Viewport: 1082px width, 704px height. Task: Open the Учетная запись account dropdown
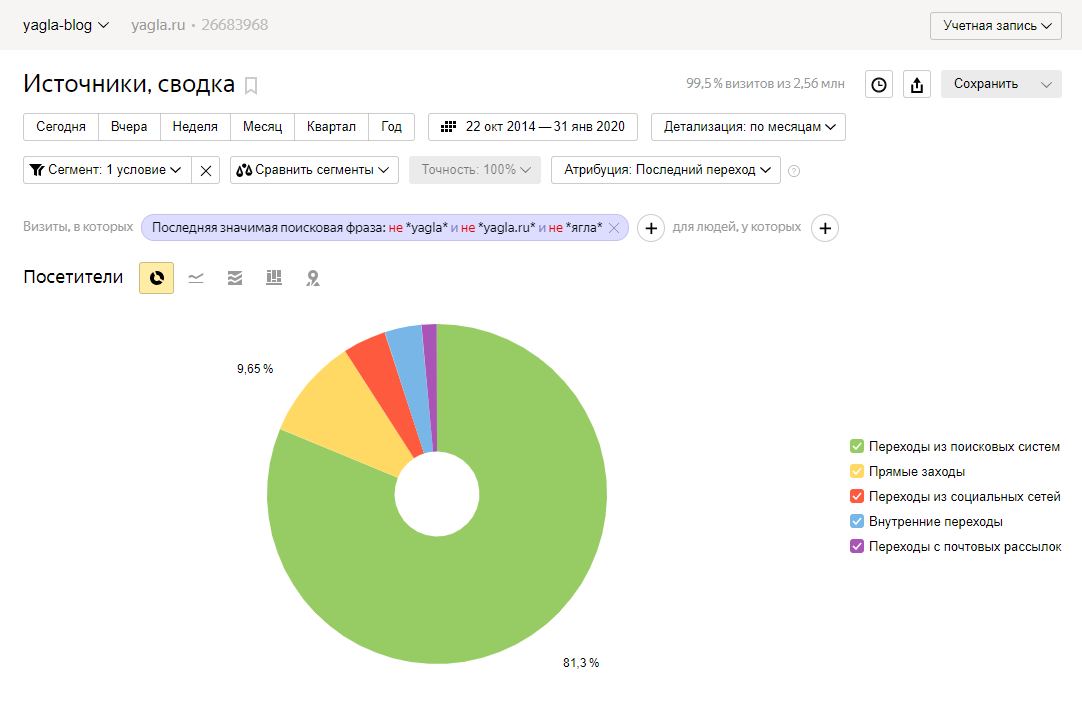click(x=995, y=26)
